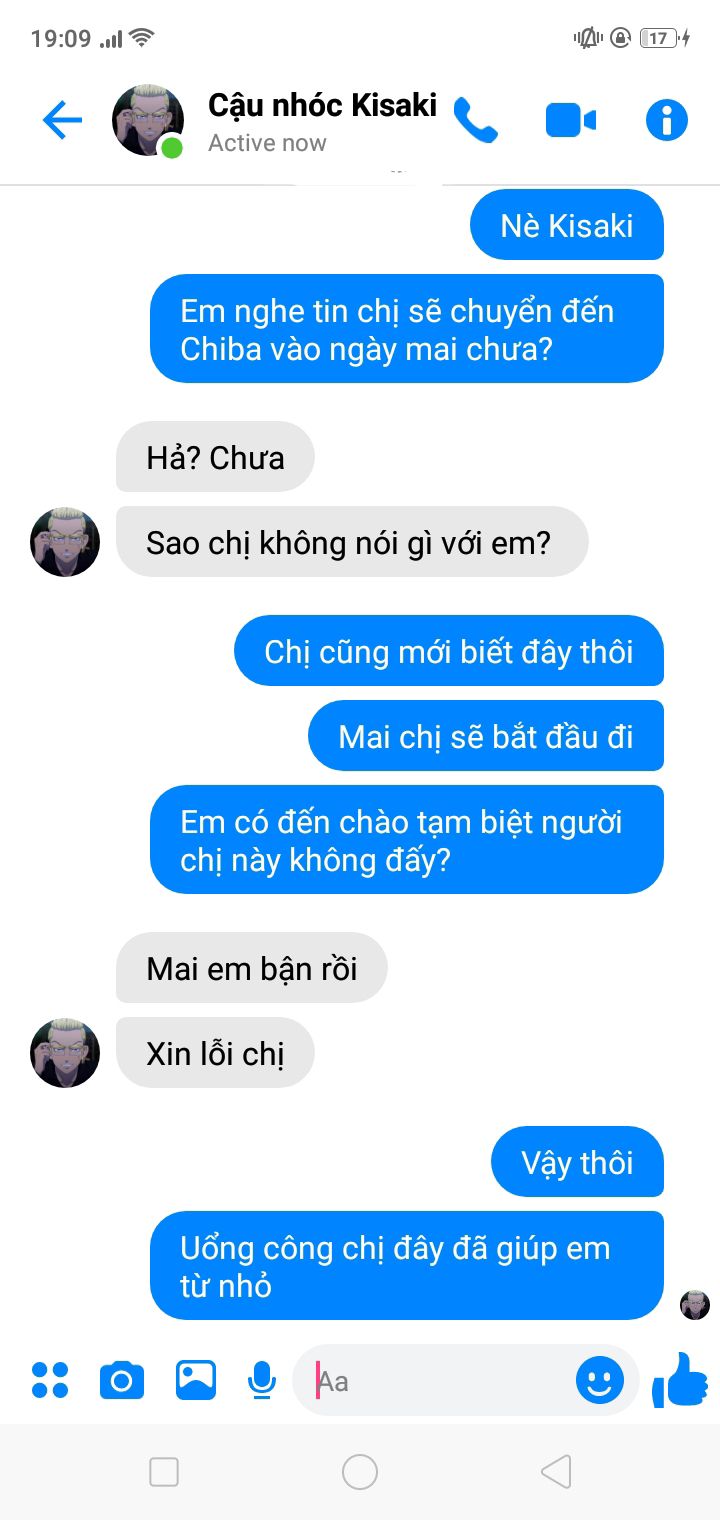The image size is (720, 1520).
Task: Tap the seen-receipt avatar beside last message
Action: (695, 1305)
